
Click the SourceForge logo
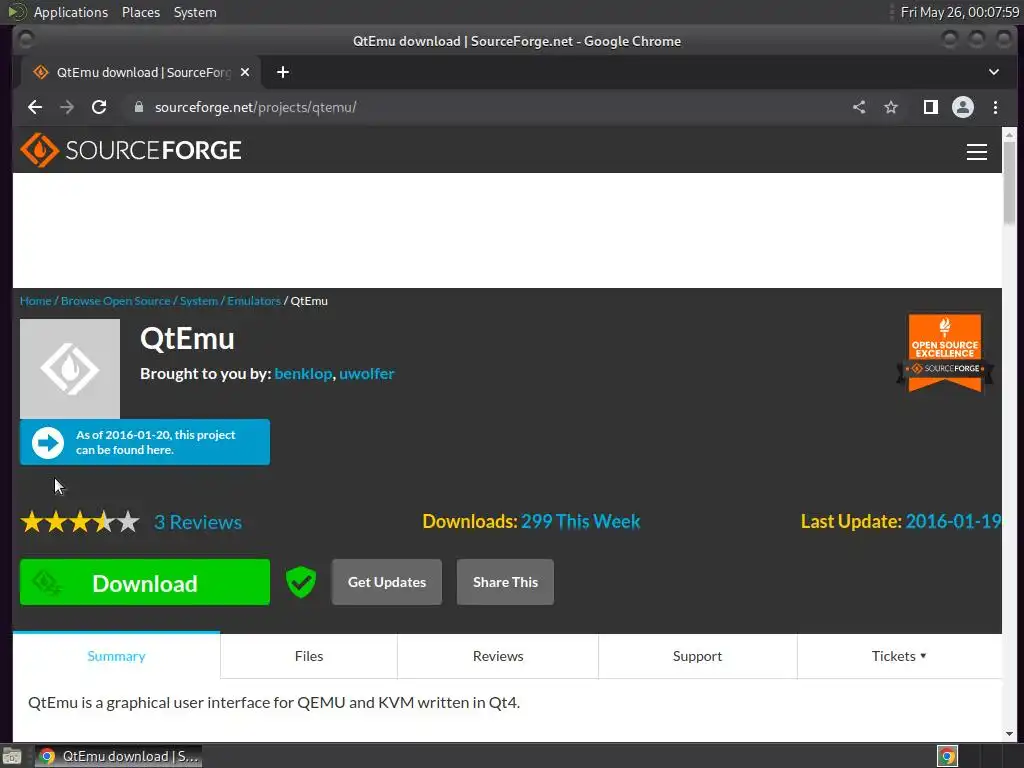point(131,150)
